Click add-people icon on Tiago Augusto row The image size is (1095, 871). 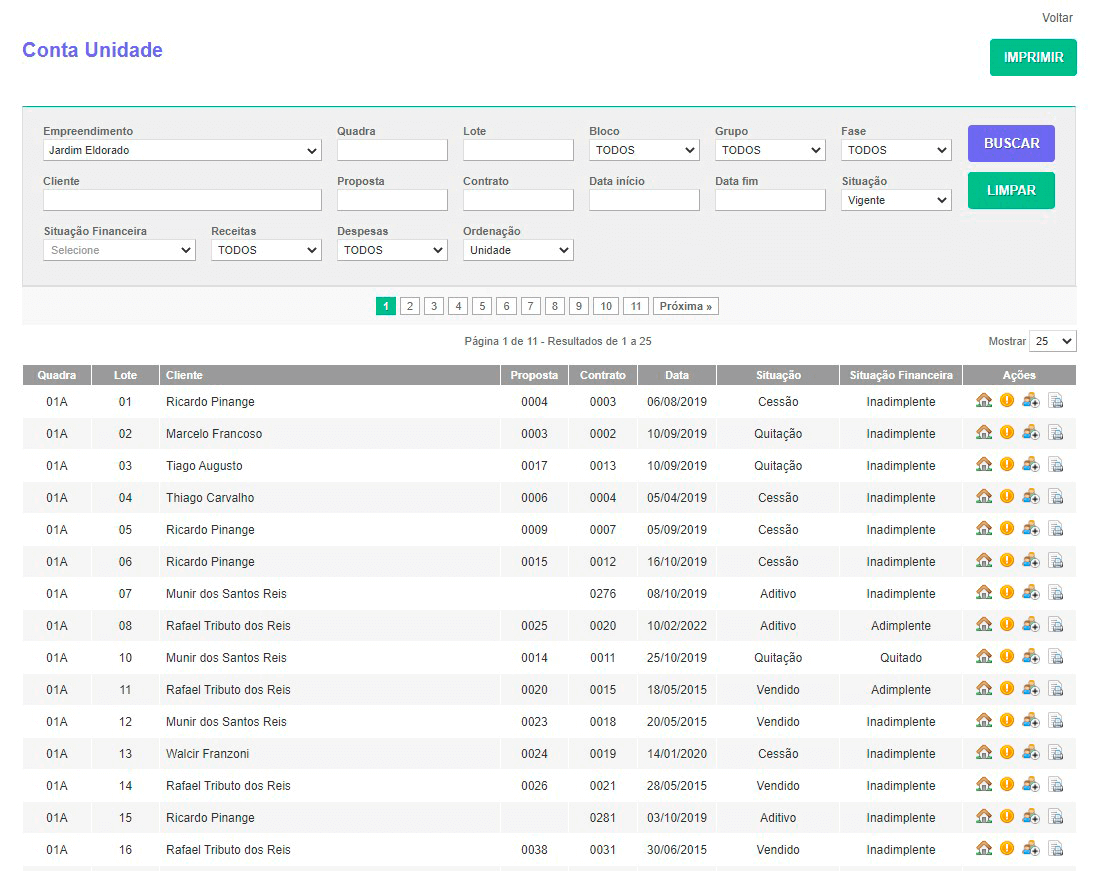(x=1031, y=465)
